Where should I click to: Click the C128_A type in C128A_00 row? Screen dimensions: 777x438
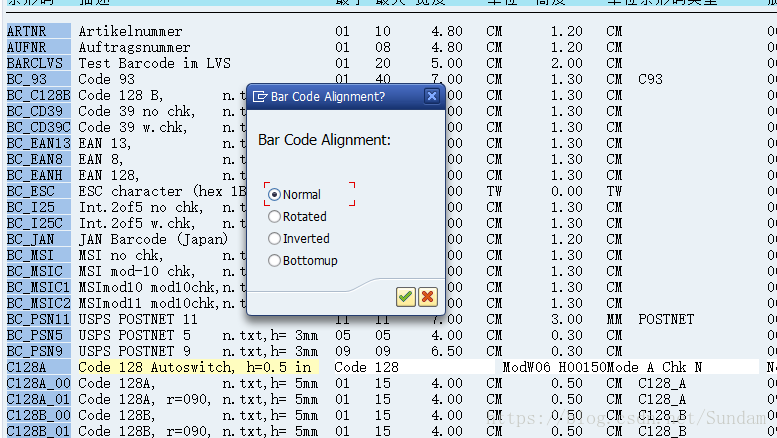pyautogui.click(x=662, y=383)
